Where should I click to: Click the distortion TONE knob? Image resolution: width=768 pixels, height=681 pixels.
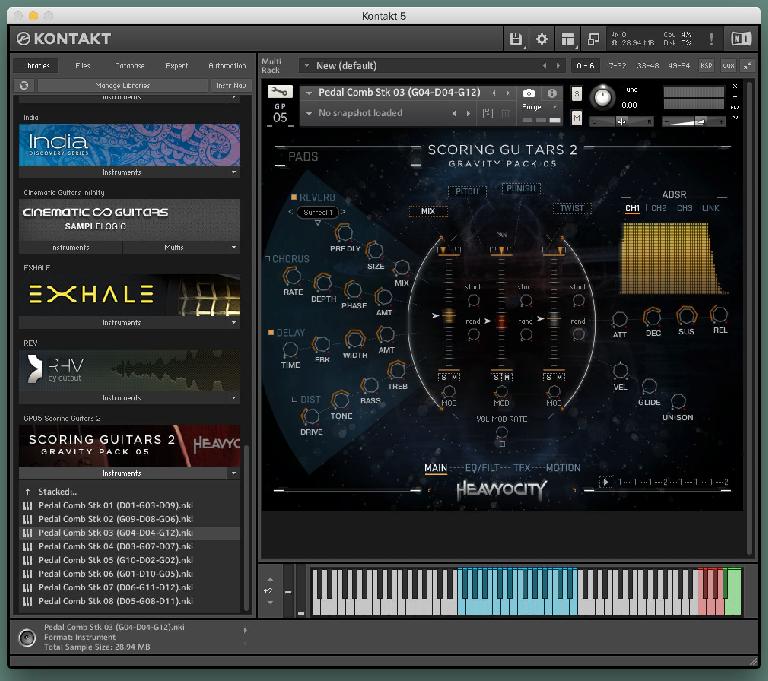pos(340,400)
